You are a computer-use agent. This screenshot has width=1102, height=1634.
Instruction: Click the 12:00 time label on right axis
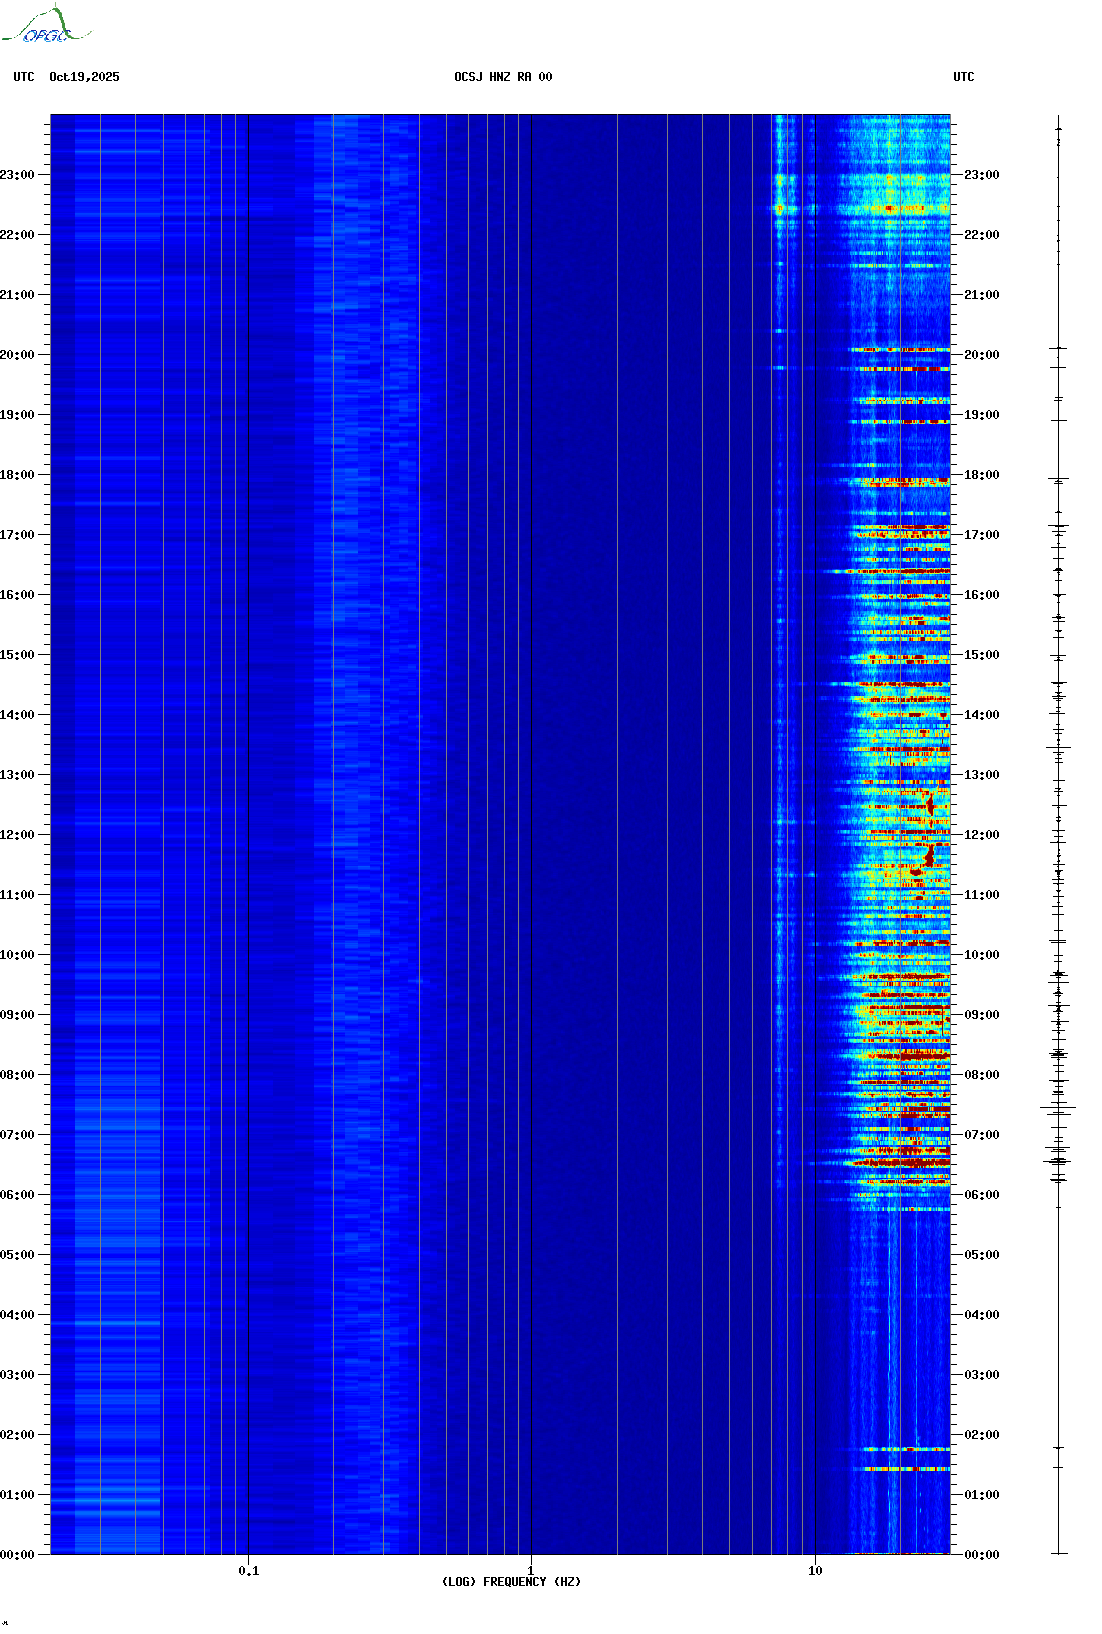coord(981,835)
